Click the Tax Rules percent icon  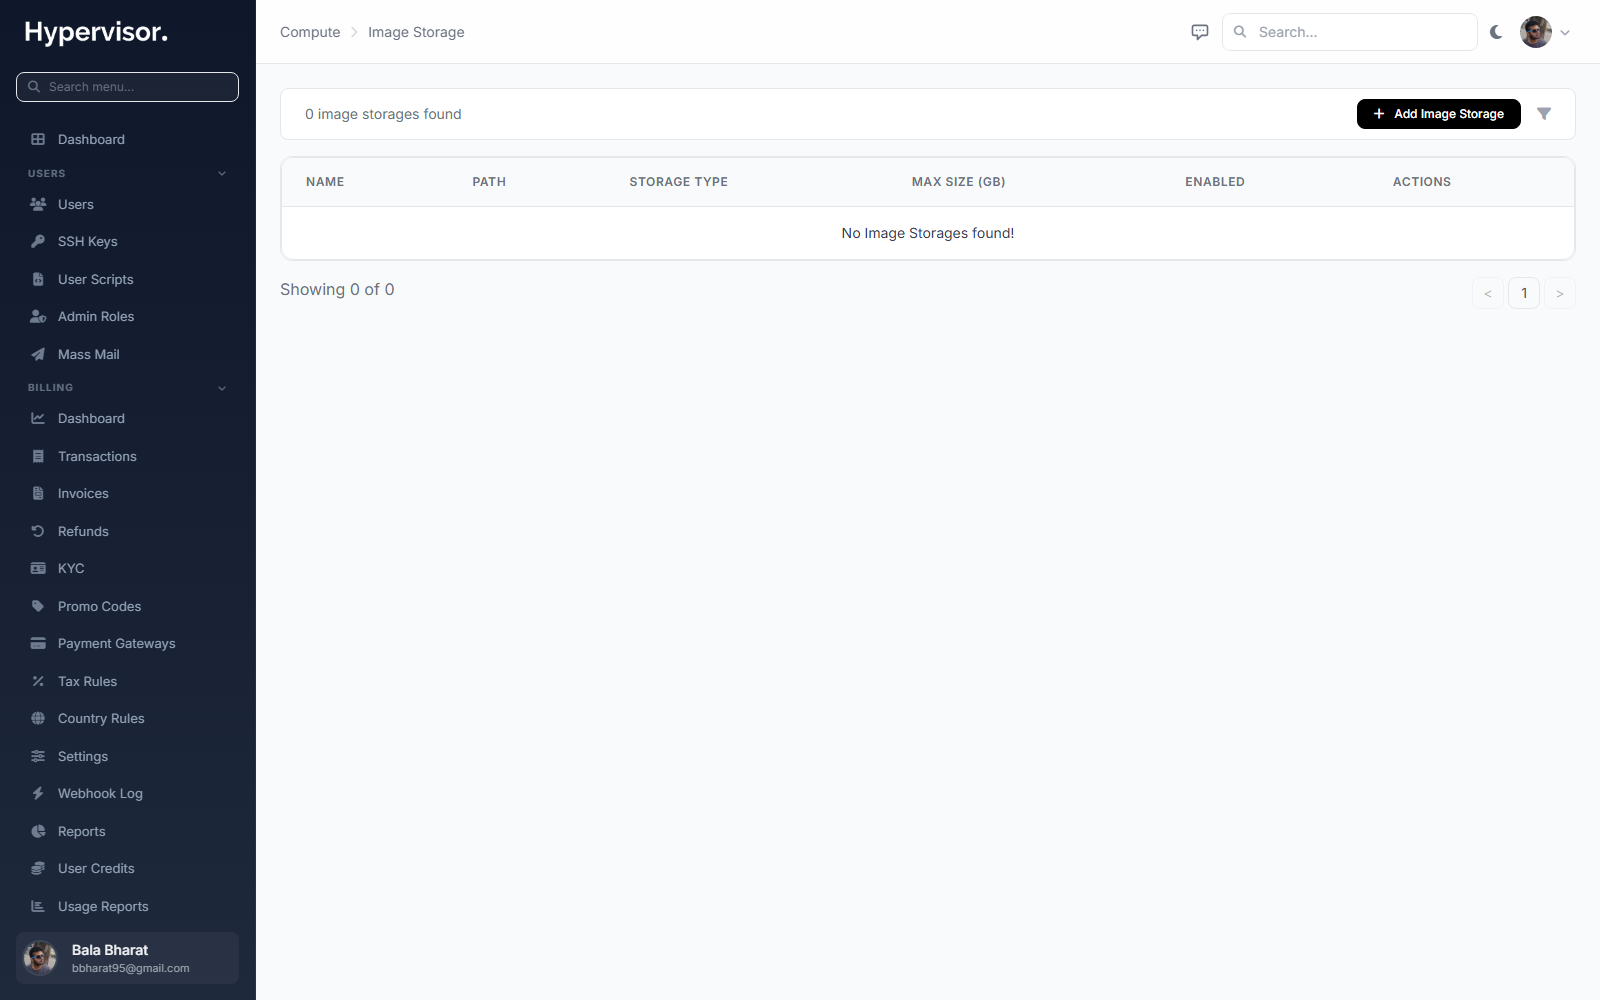[x=38, y=681]
